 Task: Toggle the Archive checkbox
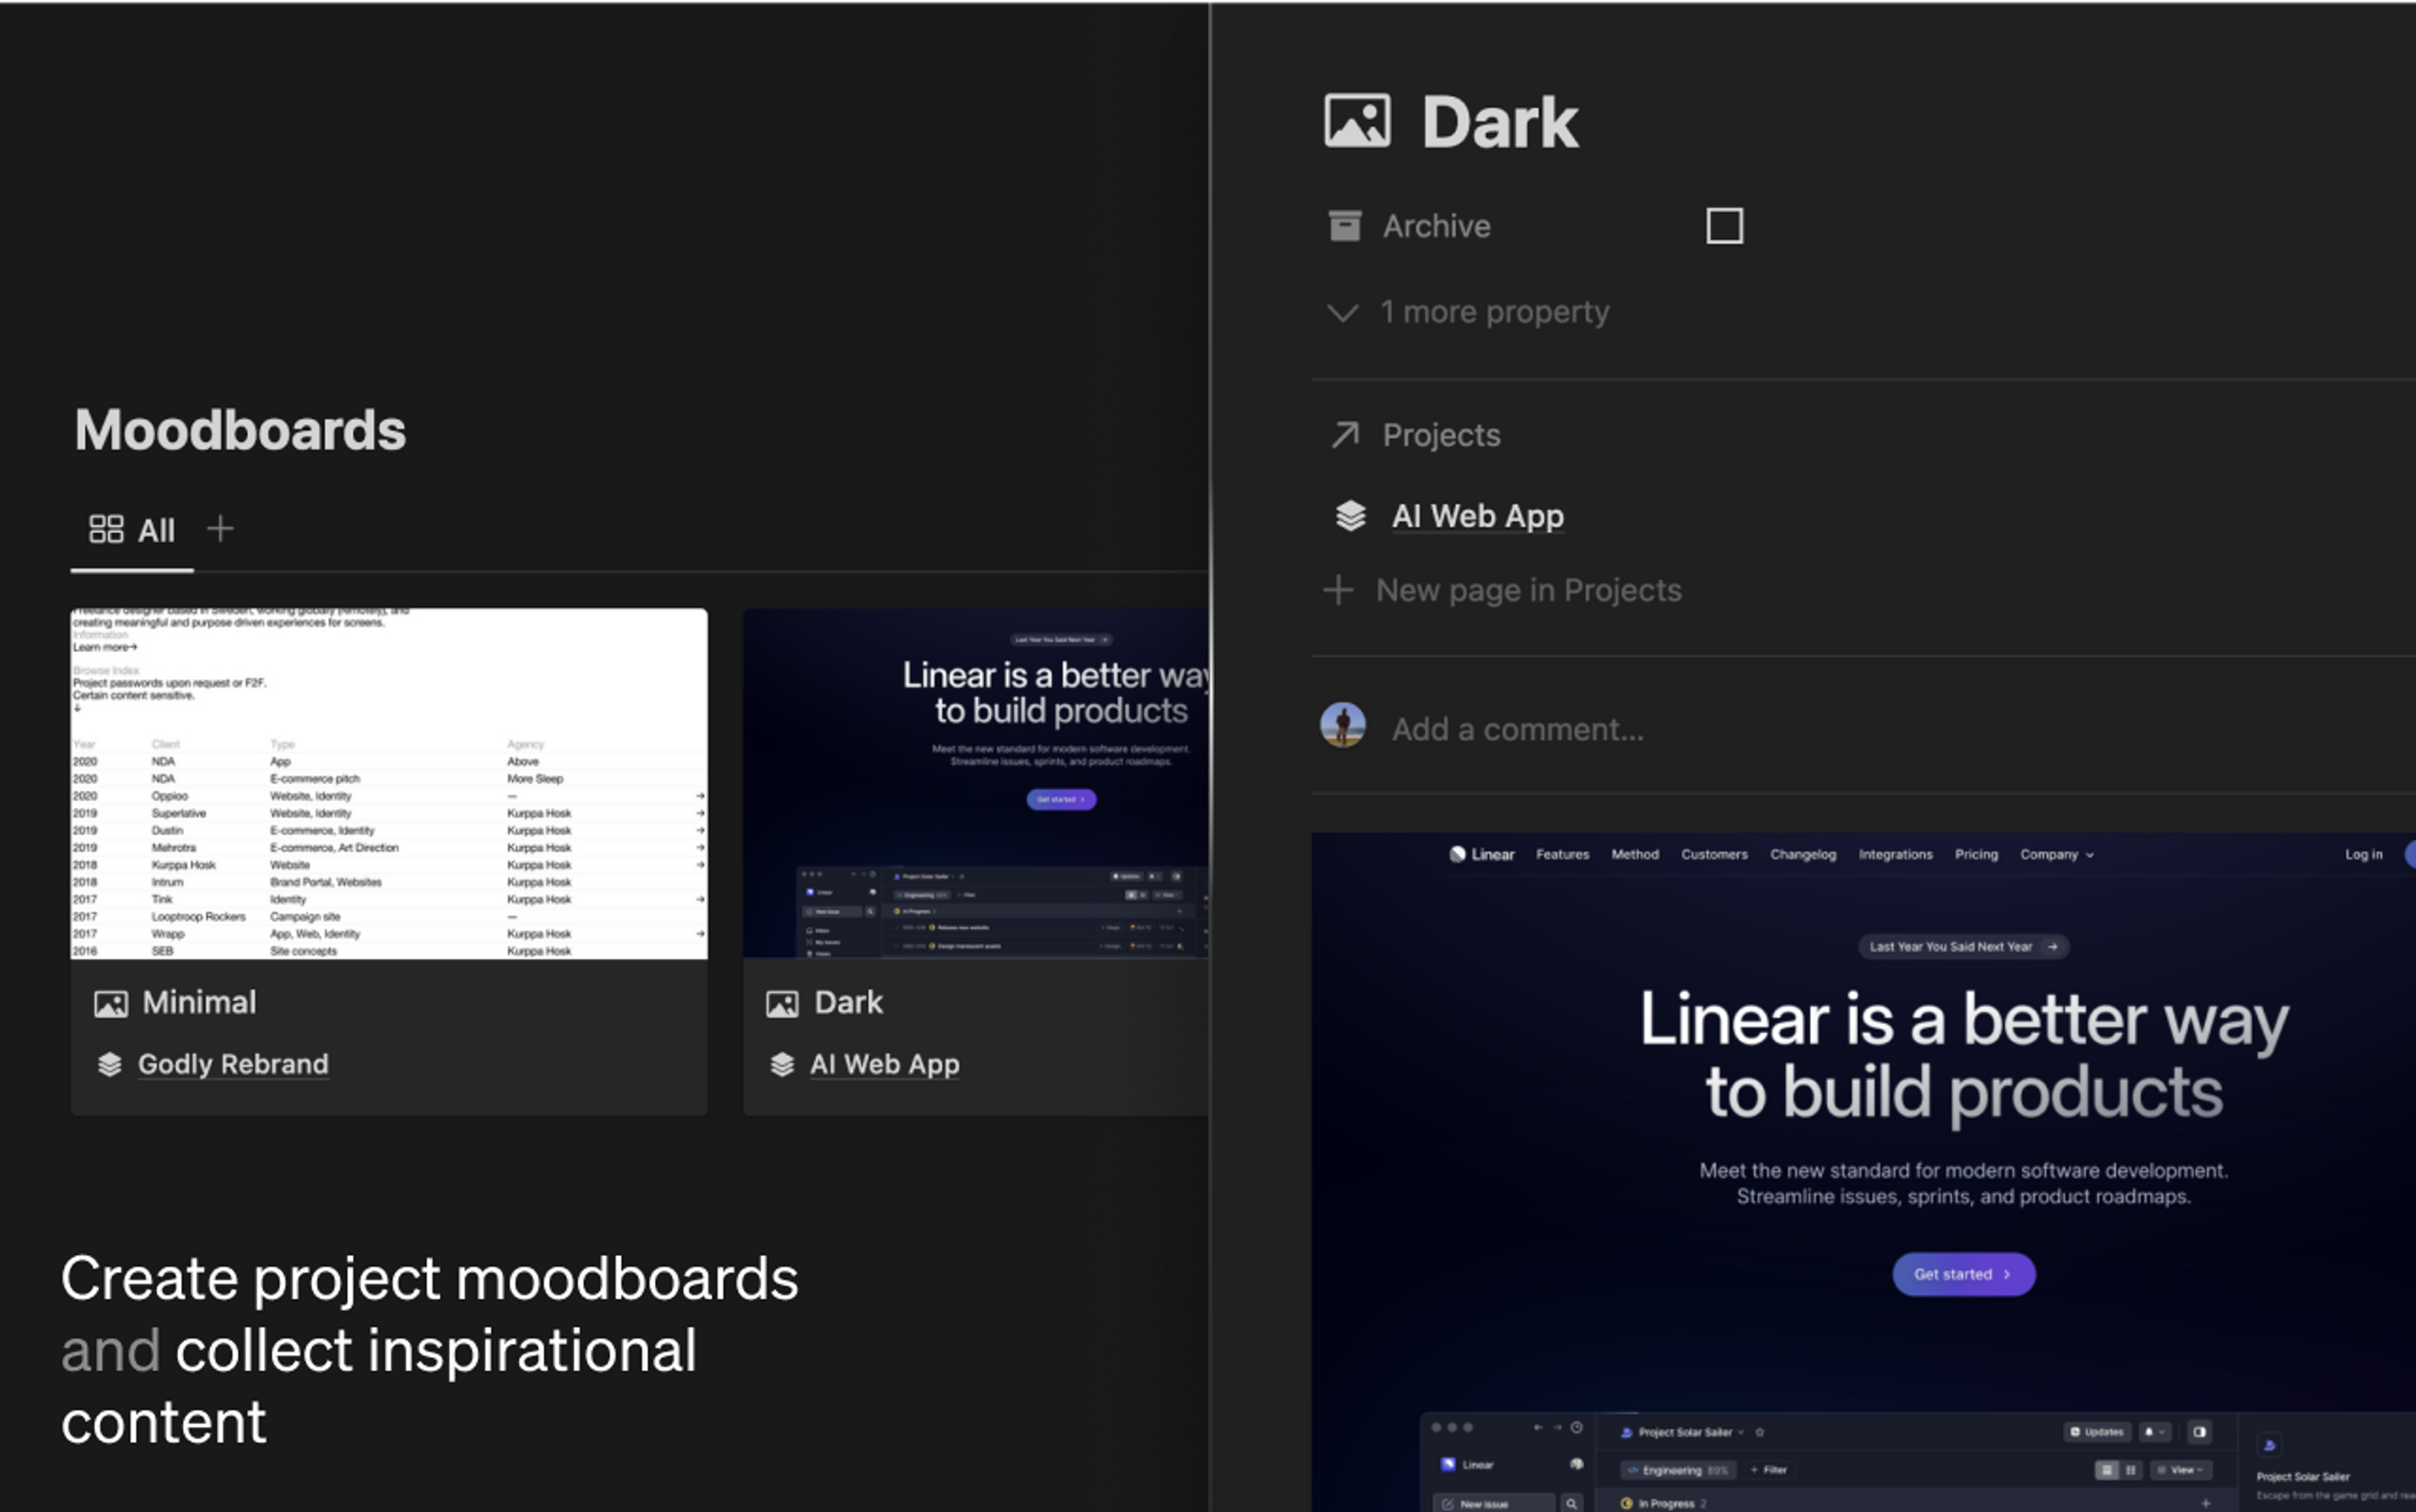tap(1724, 226)
